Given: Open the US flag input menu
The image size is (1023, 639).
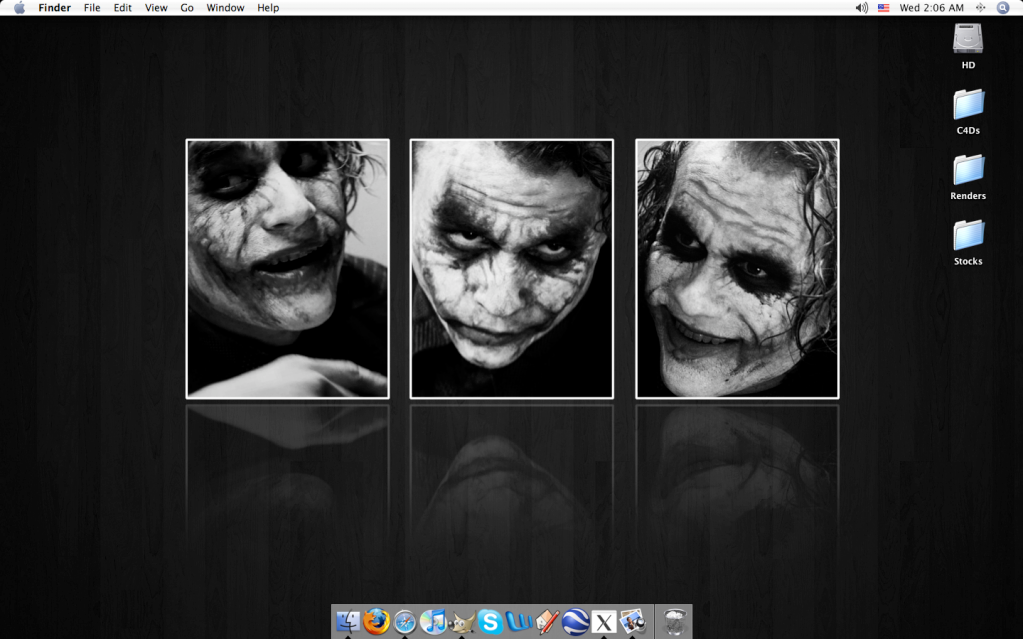Looking at the screenshot, I should [883, 8].
